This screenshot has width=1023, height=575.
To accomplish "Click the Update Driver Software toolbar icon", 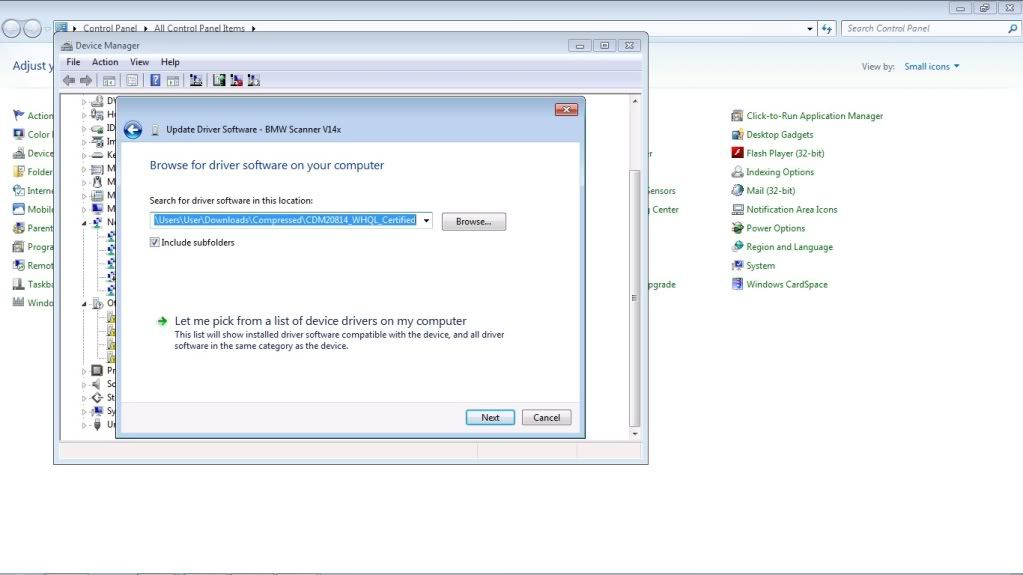I will pos(219,80).
